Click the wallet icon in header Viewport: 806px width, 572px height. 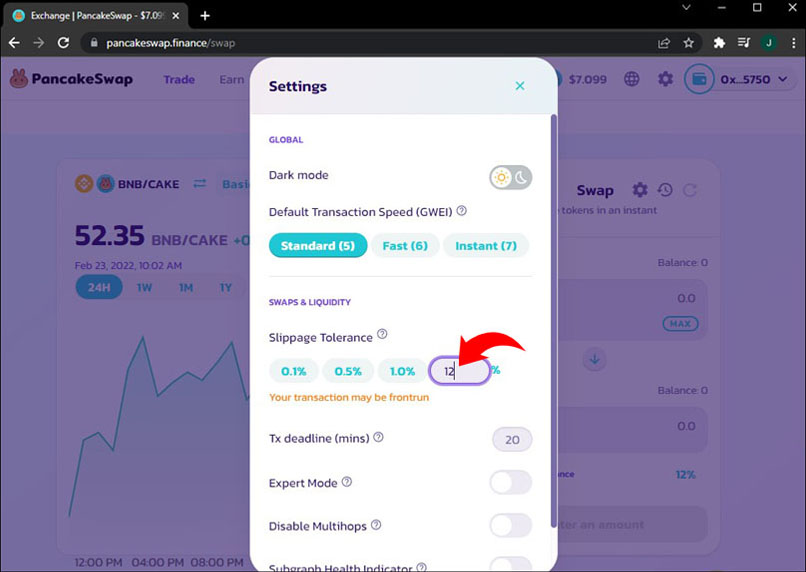click(x=699, y=79)
